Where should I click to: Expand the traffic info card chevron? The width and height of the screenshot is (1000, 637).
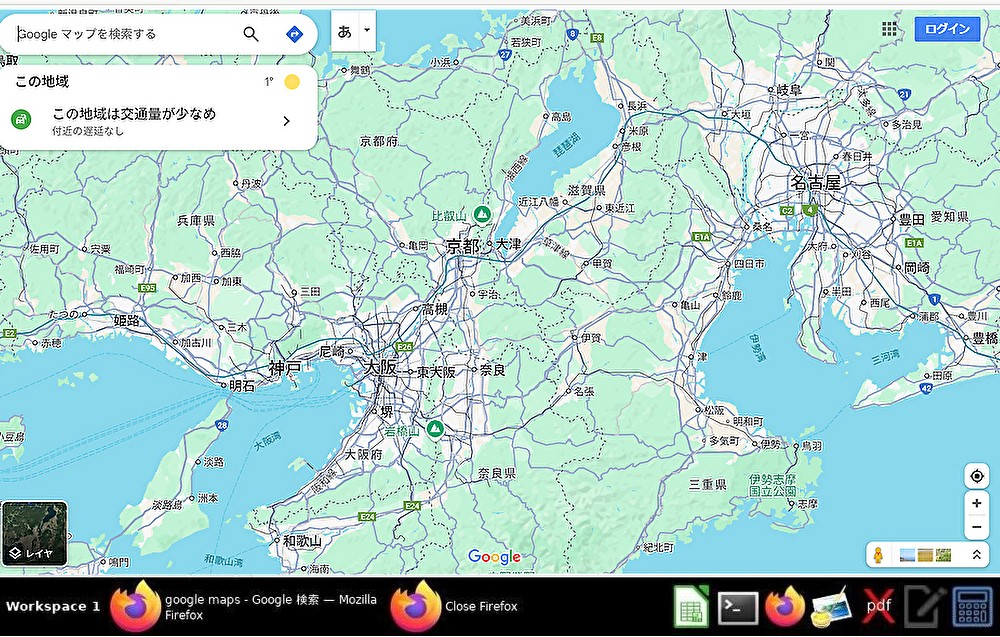[287, 121]
